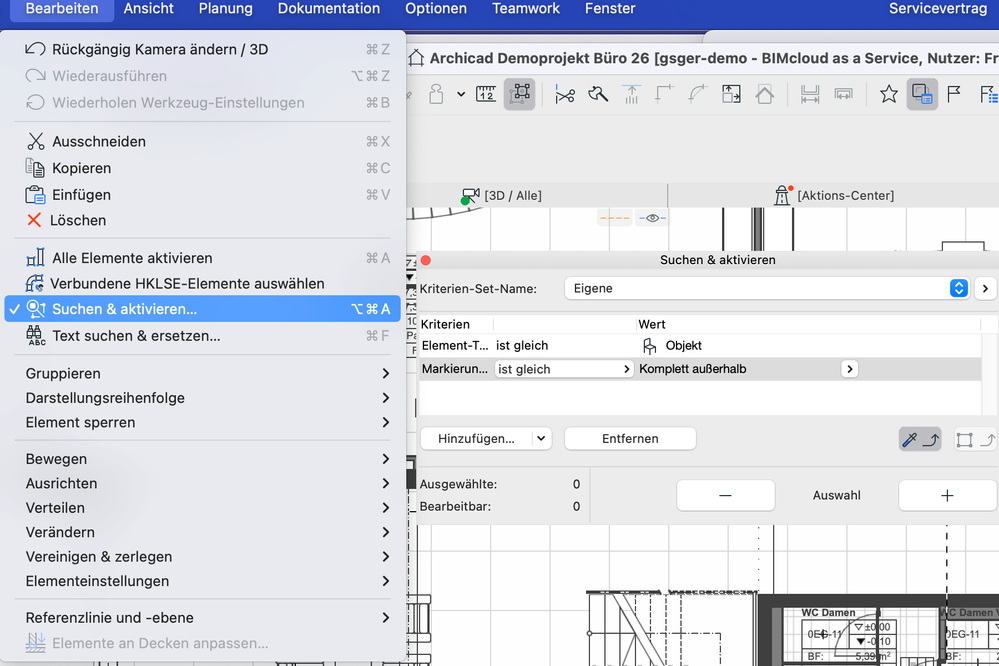Click Servicevertrag in the menu bar

pos(937,9)
